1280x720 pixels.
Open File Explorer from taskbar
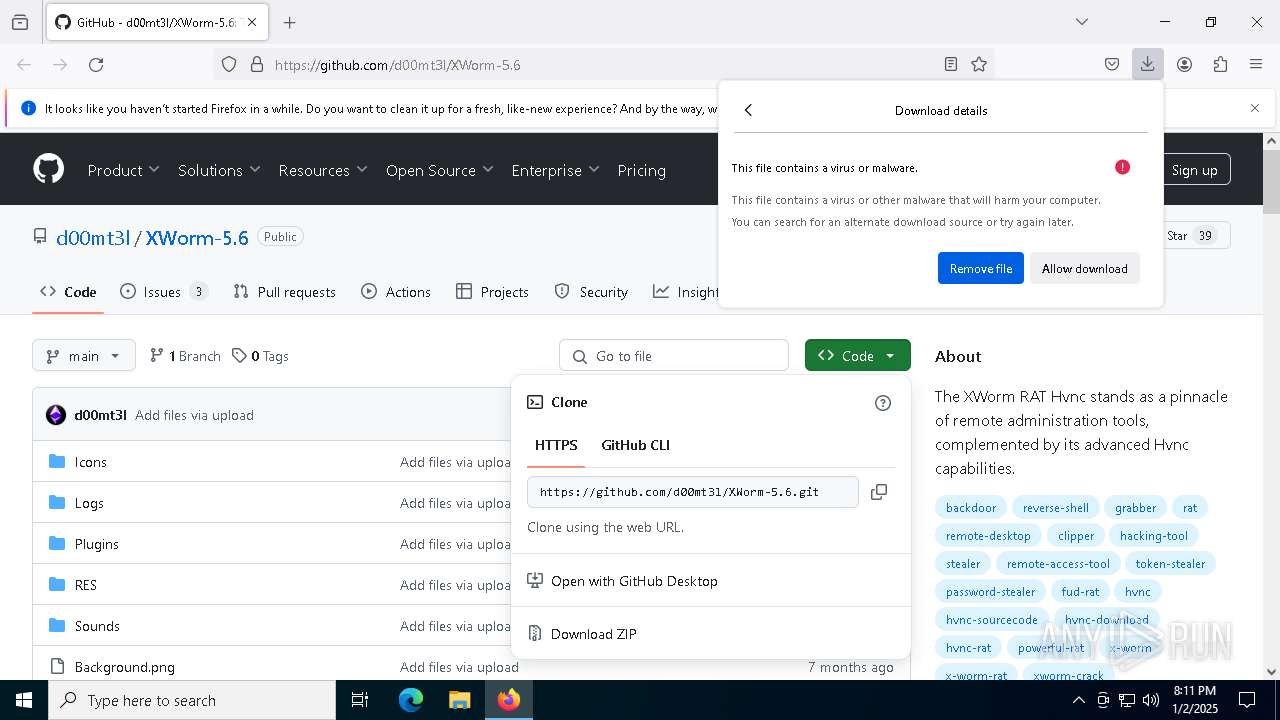click(459, 700)
